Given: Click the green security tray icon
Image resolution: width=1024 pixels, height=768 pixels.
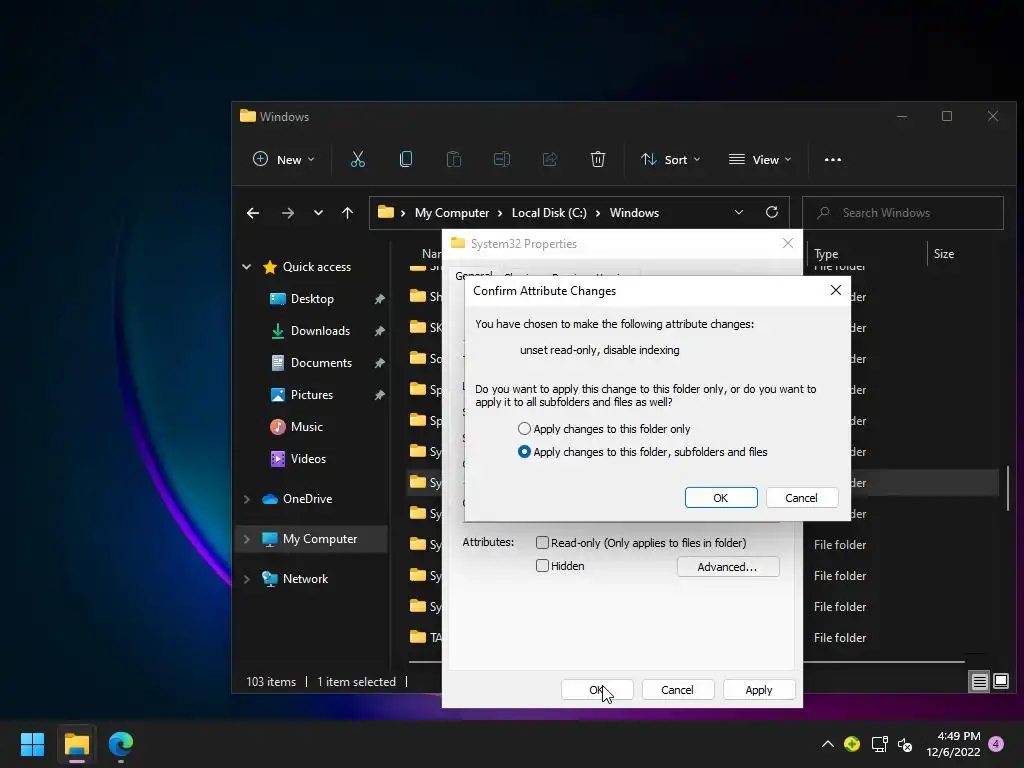Looking at the screenshot, I should click(852, 744).
